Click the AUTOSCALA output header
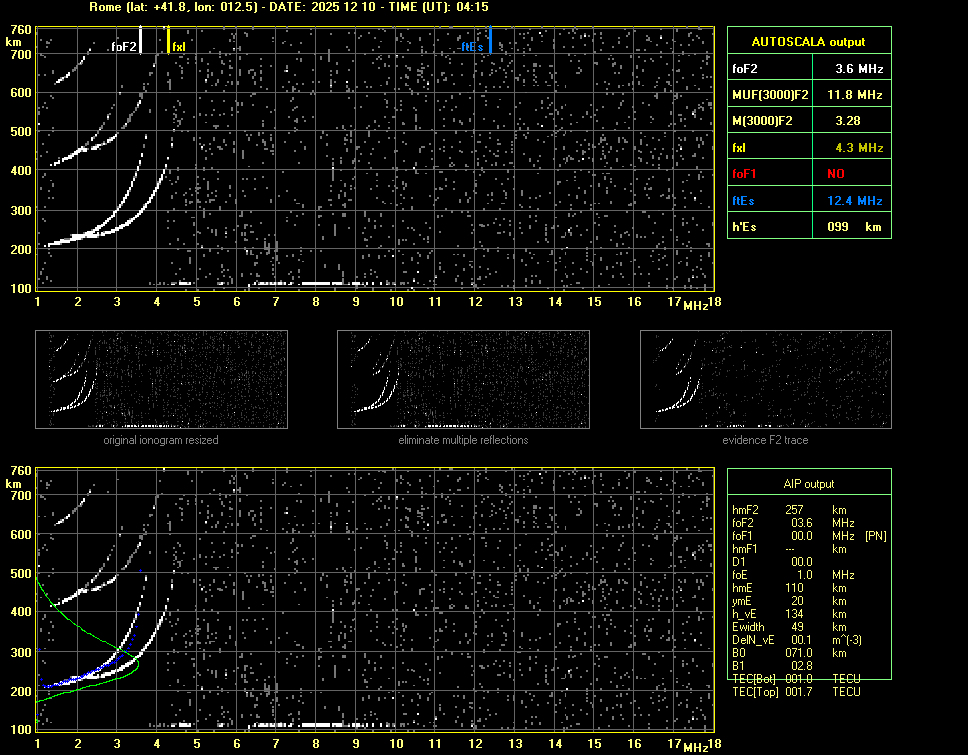 (x=808, y=42)
